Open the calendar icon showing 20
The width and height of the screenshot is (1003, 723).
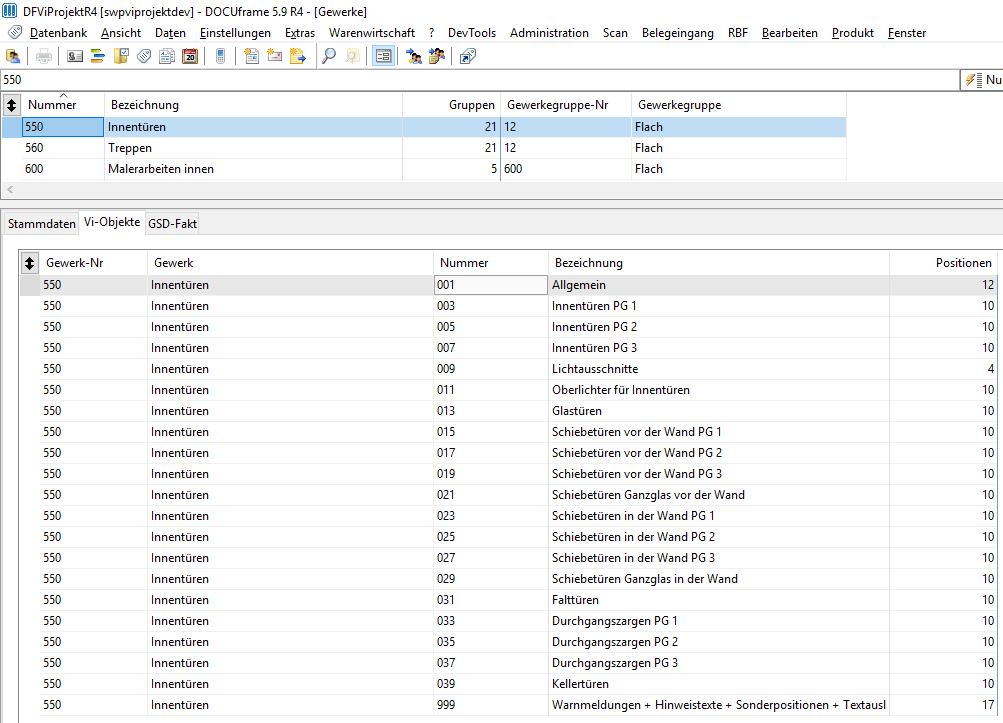[x=190, y=56]
